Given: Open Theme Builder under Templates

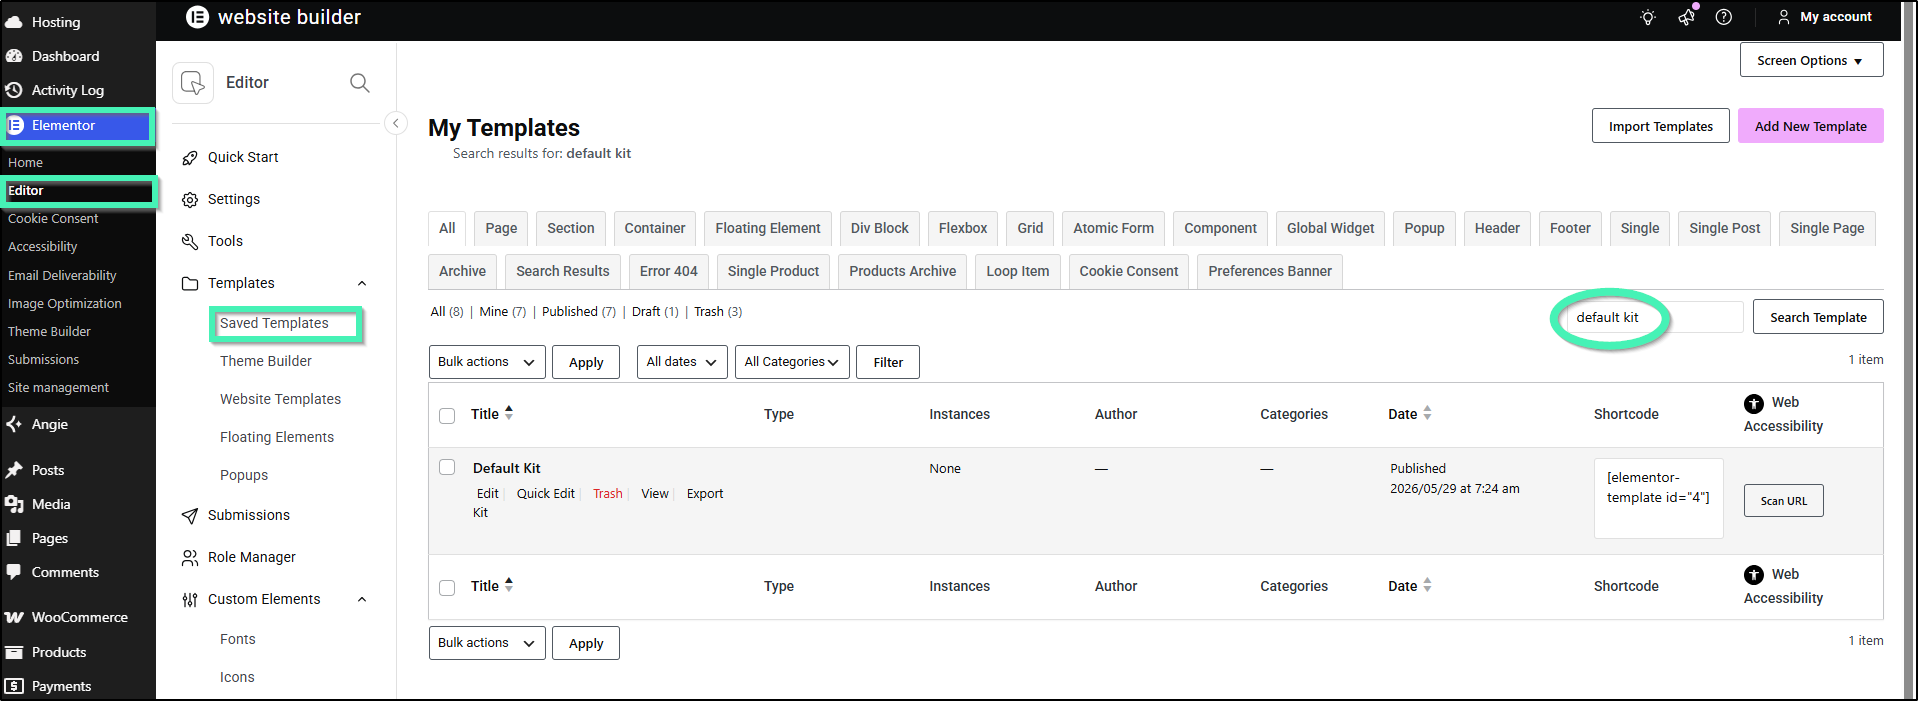Looking at the screenshot, I should pos(266,361).
